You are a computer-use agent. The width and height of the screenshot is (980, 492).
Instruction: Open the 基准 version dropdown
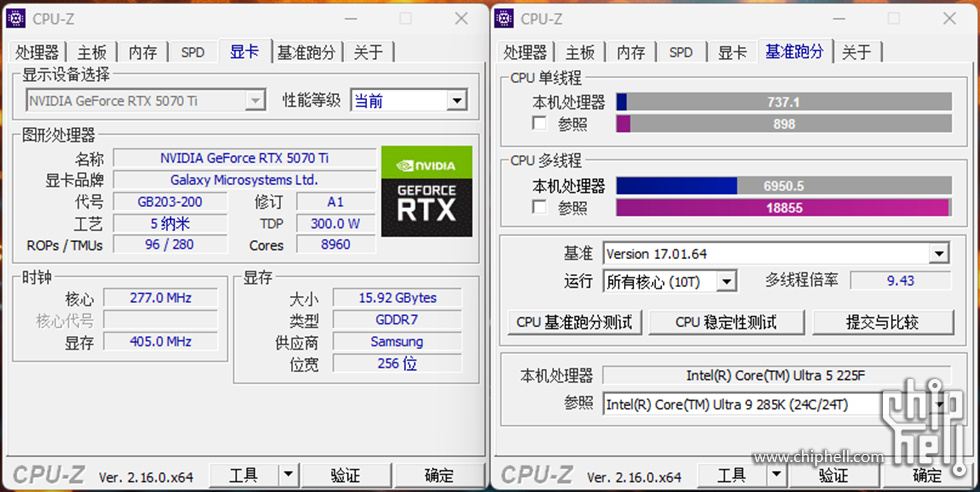coord(776,254)
